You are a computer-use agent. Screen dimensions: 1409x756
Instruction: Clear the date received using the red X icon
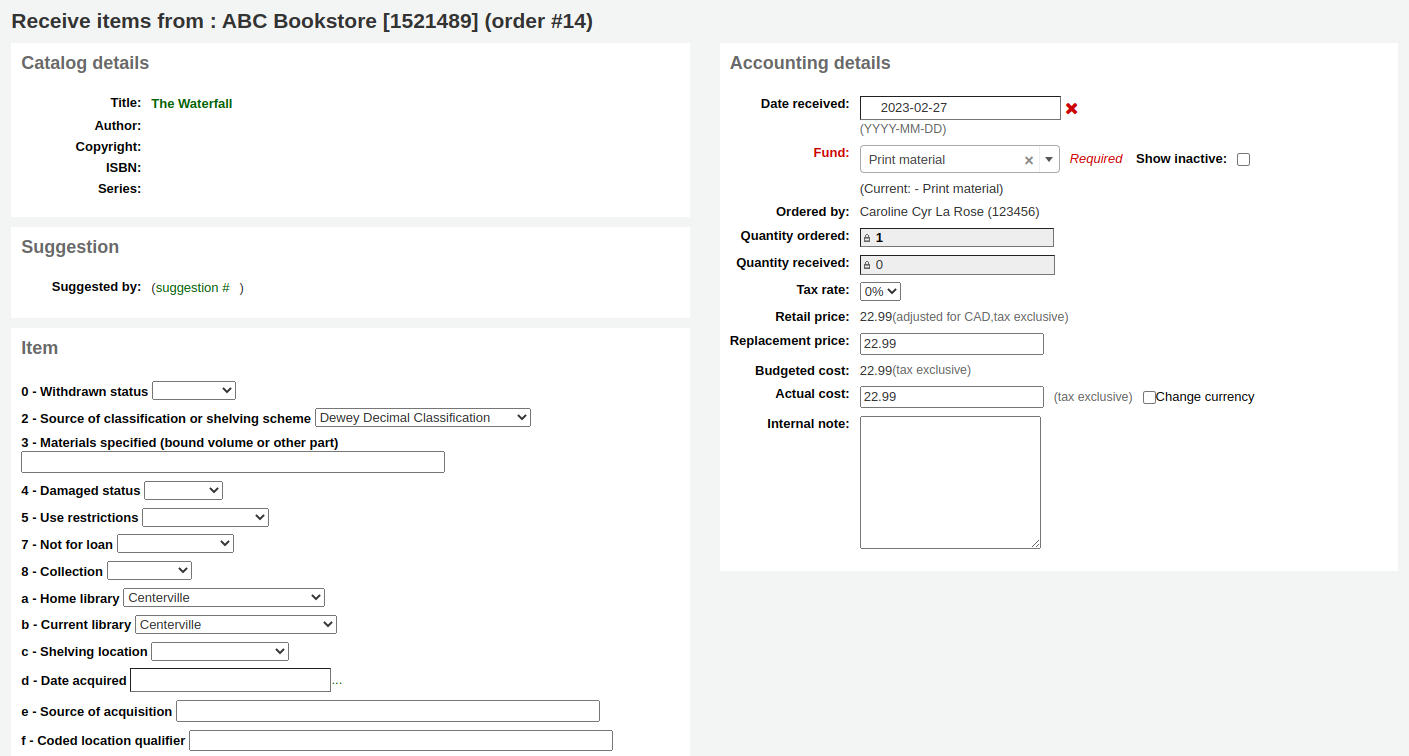1071,108
